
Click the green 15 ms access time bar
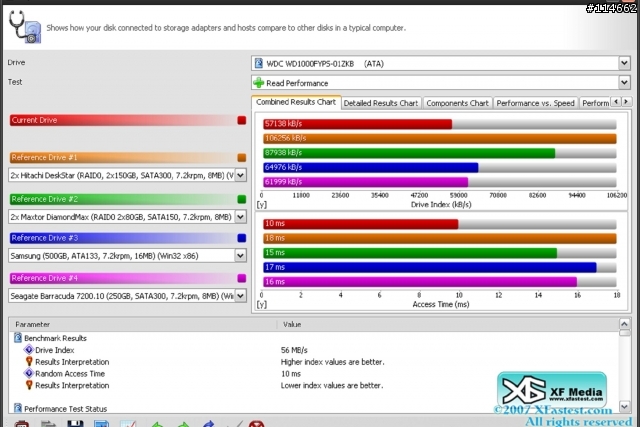click(410, 253)
